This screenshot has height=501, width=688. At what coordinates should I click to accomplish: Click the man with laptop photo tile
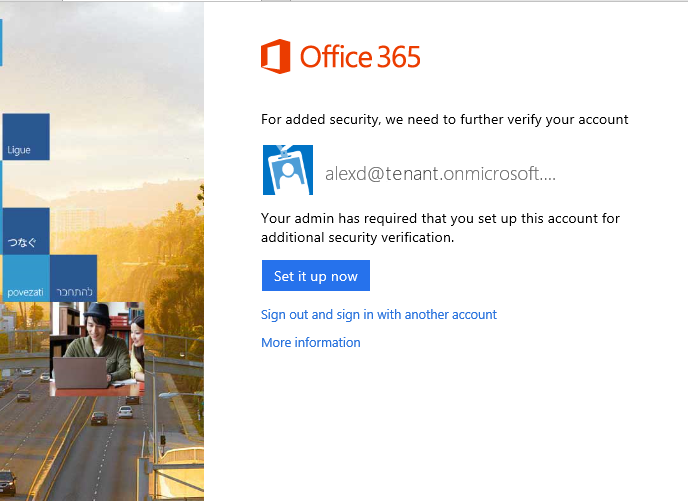point(97,348)
